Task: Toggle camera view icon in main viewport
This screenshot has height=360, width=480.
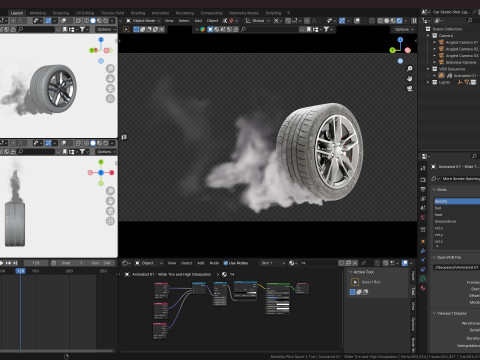Action: tap(410, 89)
